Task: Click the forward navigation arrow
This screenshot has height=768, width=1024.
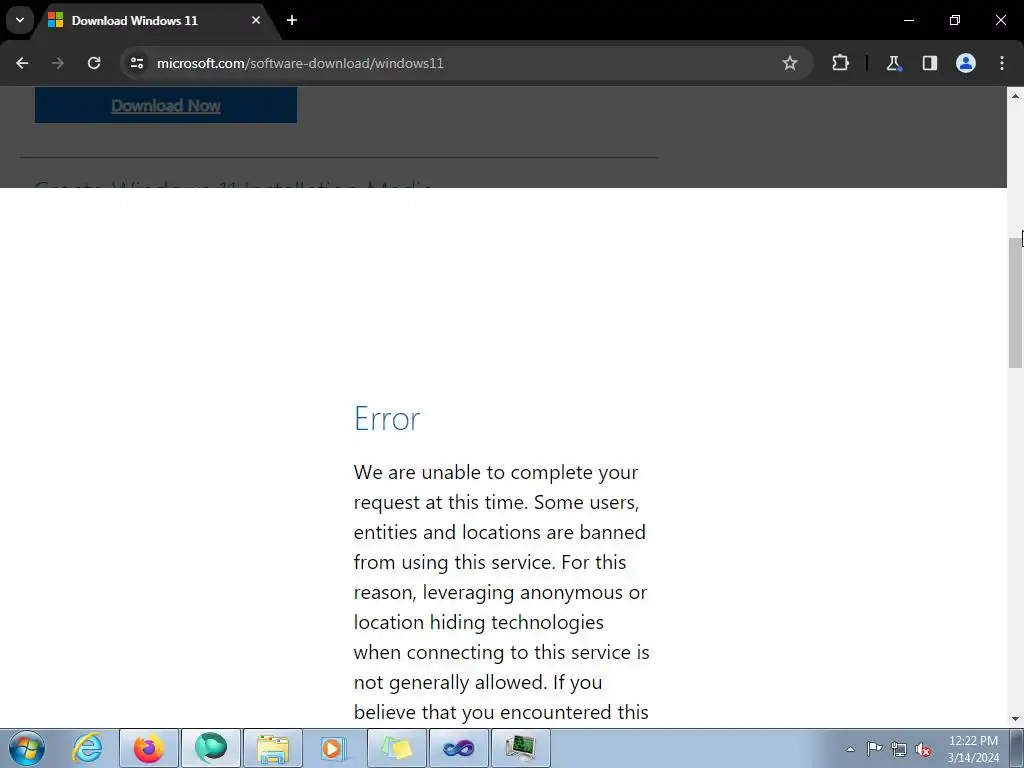Action: click(58, 63)
